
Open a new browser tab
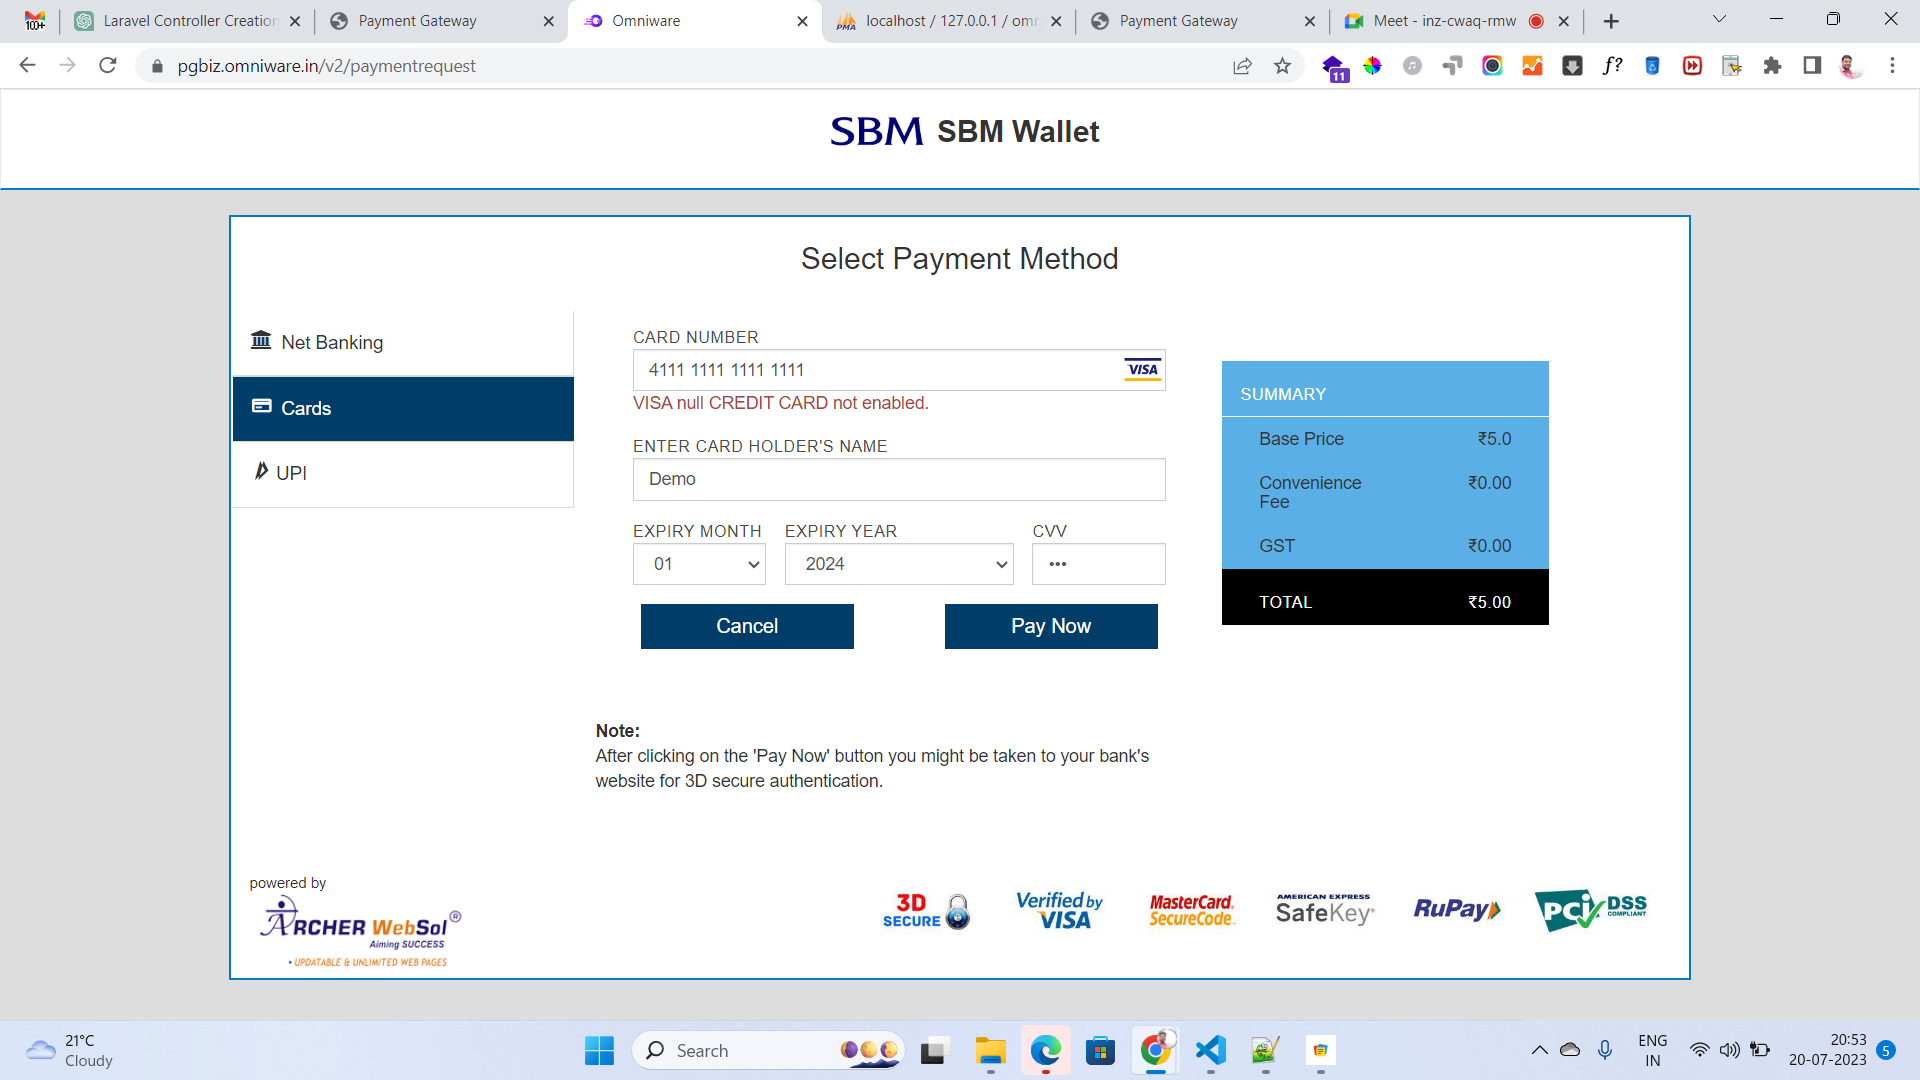(x=1611, y=21)
